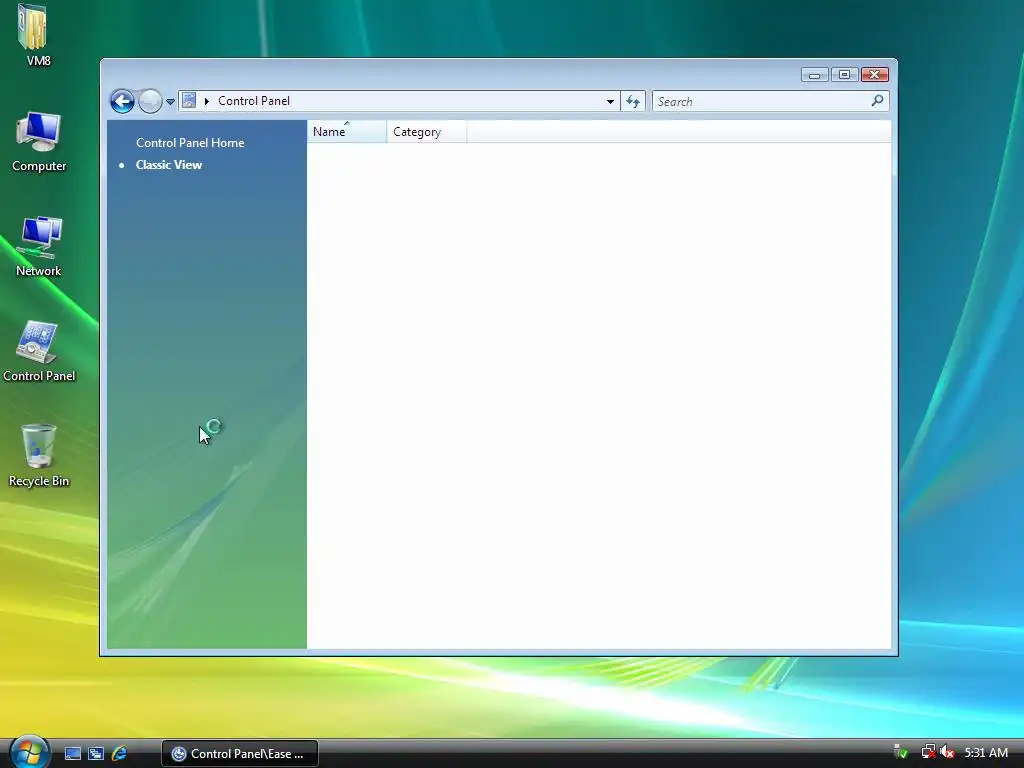1024x768 pixels.
Task: Click the network status tray icon
Action: (x=928, y=752)
